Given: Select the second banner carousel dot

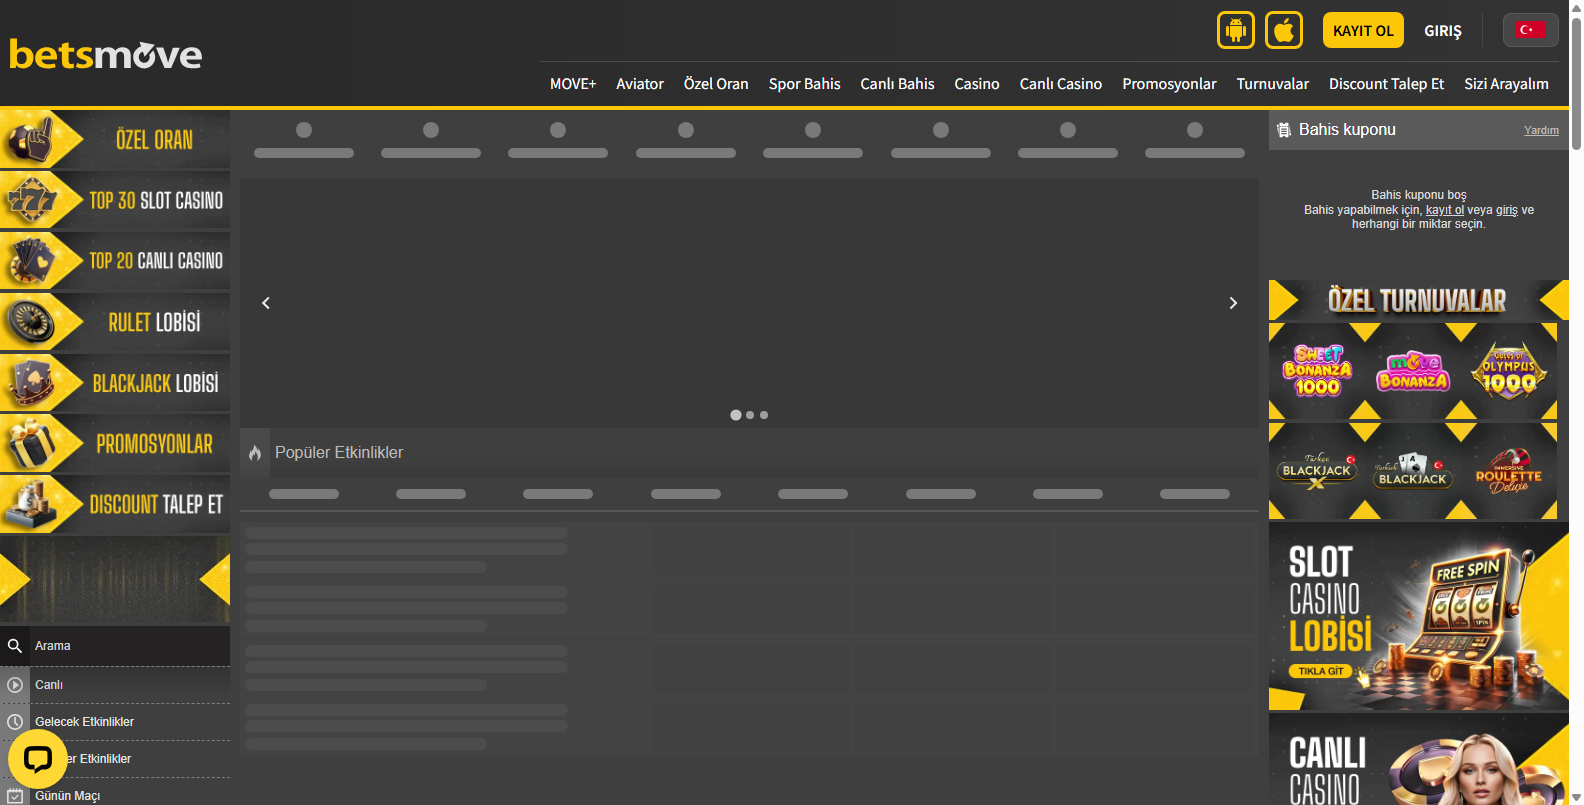Looking at the screenshot, I should (x=750, y=415).
